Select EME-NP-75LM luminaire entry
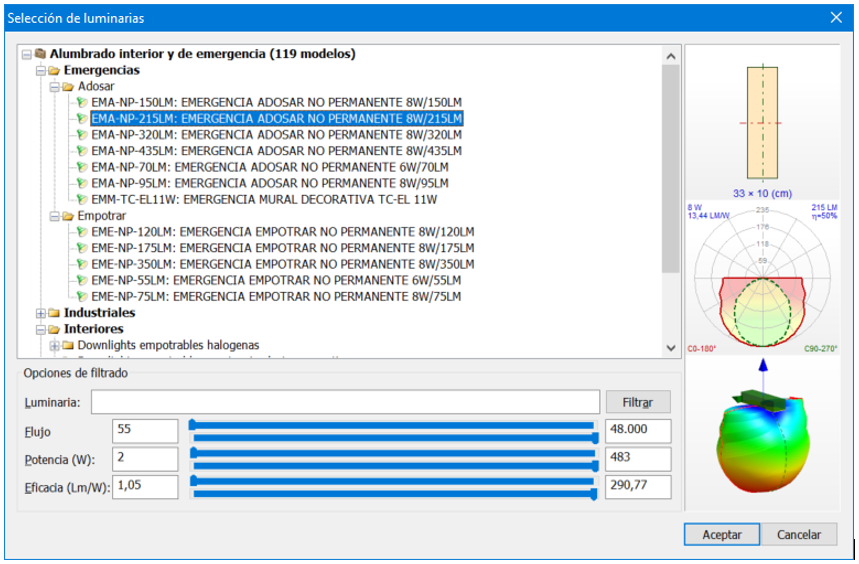This screenshot has height=564, width=859. point(276,297)
